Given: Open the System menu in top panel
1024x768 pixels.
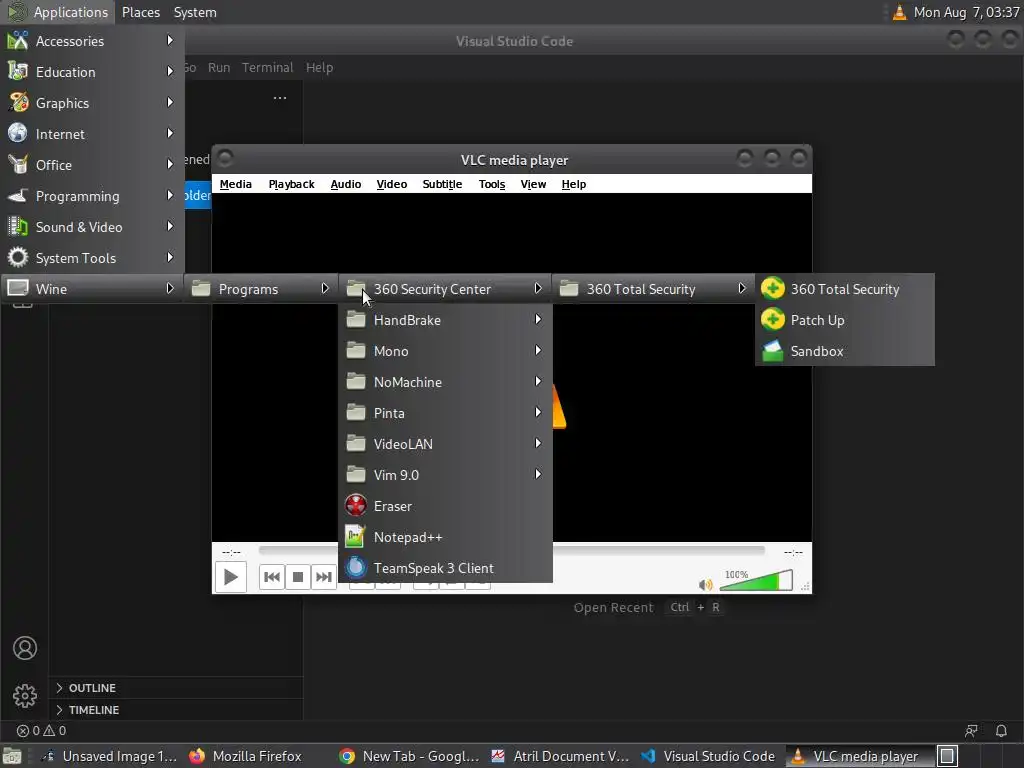Looking at the screenshot, I should tap(195, 12).
